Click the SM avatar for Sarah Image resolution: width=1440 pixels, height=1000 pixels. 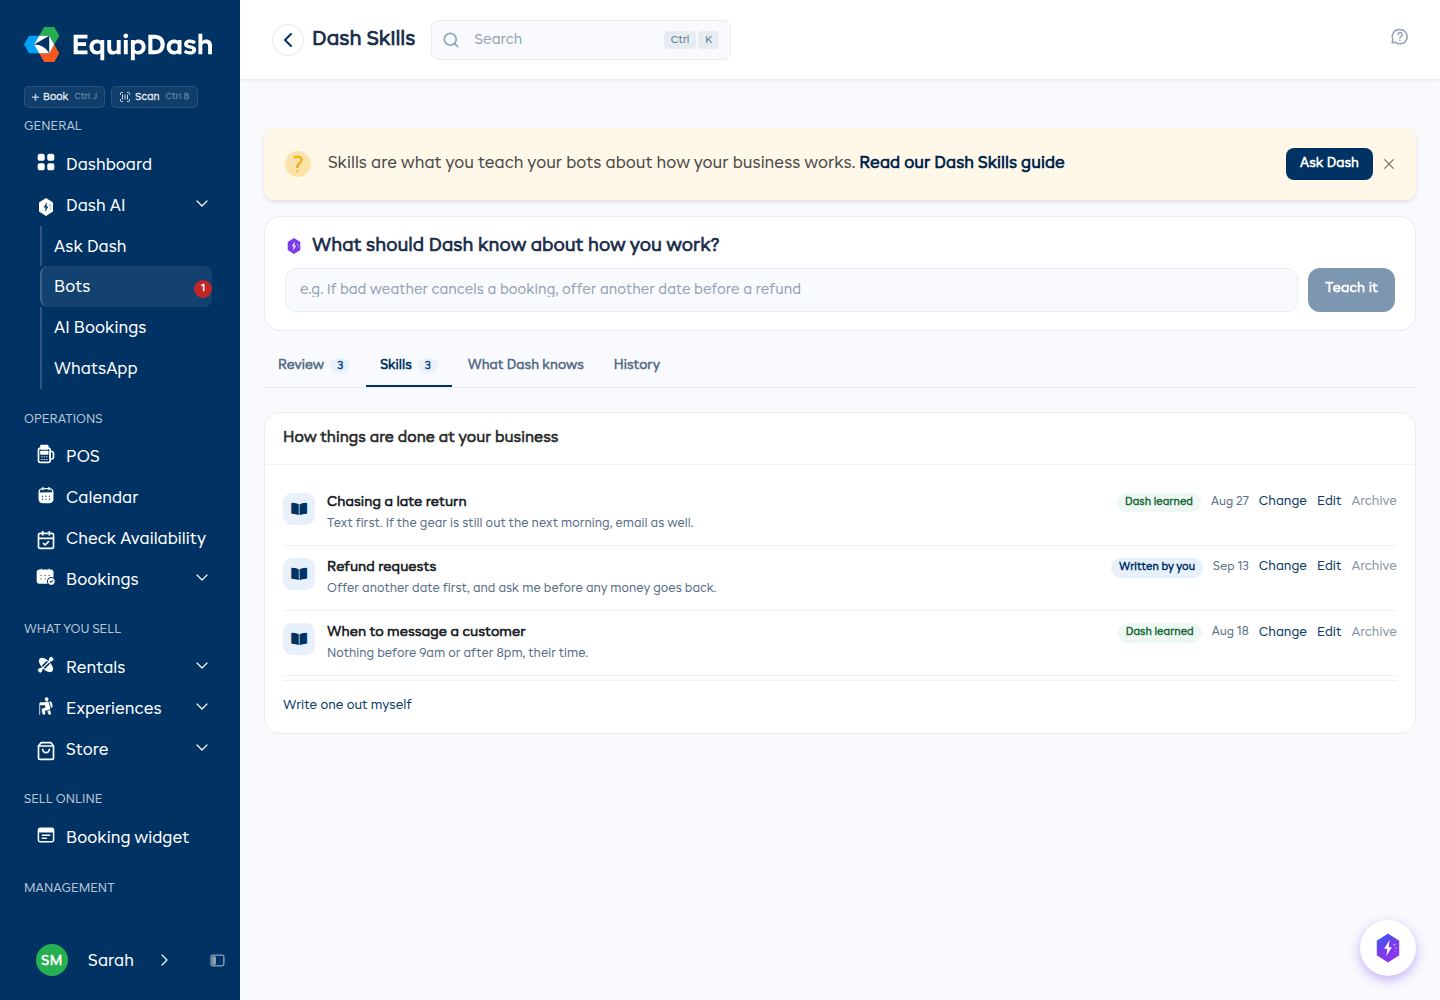pos(52,960)
